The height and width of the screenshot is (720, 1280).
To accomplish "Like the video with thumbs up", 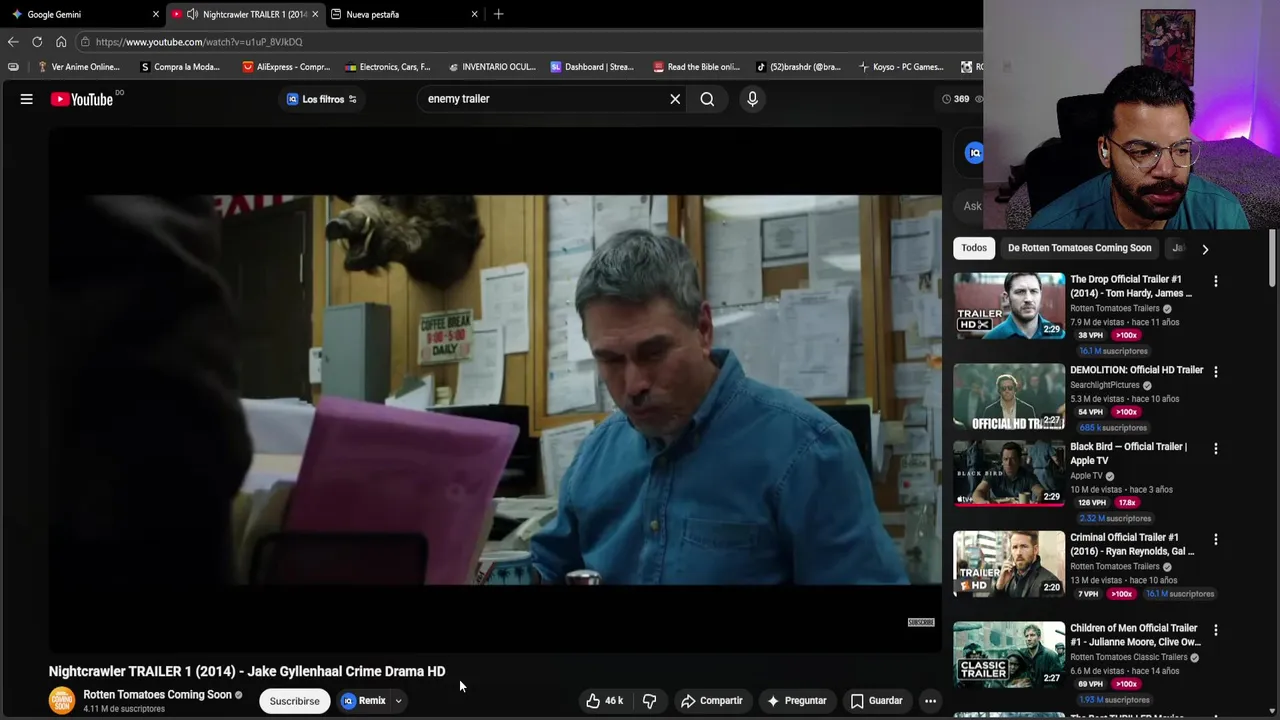I will 604,701.
